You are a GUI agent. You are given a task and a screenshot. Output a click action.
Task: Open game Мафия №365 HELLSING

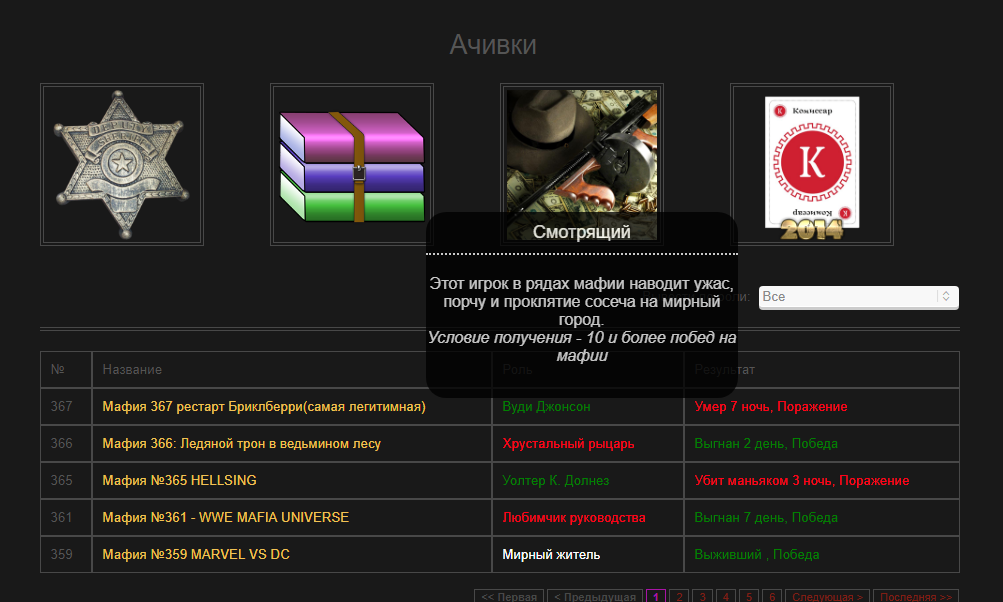pos(179,480)
